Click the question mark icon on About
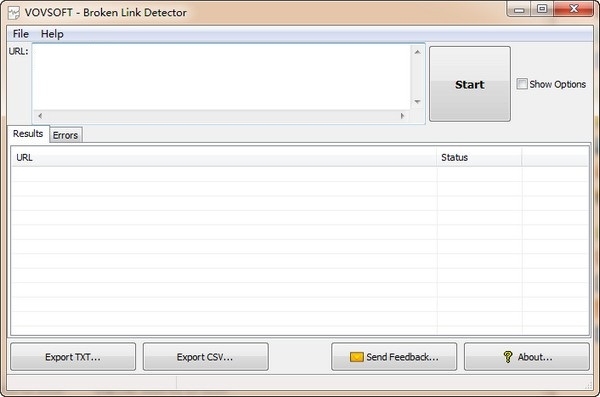Viewport: 600px width, 397px height. (x=507, y=357)
